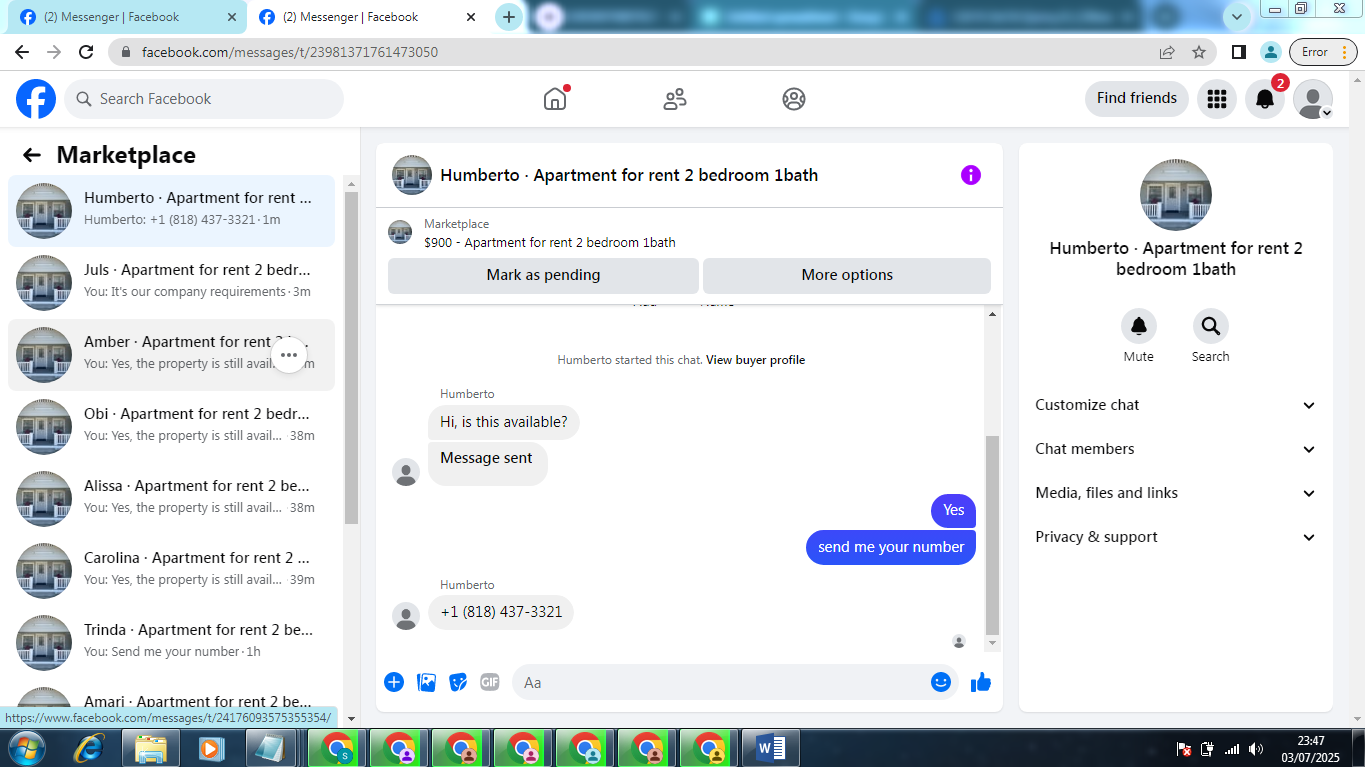The height and width of the screenshot is (767, 1365).
Task: Open the Trinda conversation
Action: tap(172, 643)
